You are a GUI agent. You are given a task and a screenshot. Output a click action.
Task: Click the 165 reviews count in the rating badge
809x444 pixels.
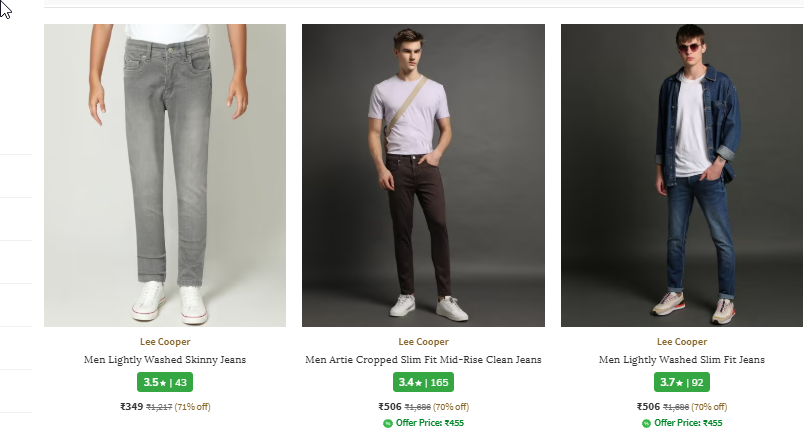pyautogui.click(x=439, y=382)
